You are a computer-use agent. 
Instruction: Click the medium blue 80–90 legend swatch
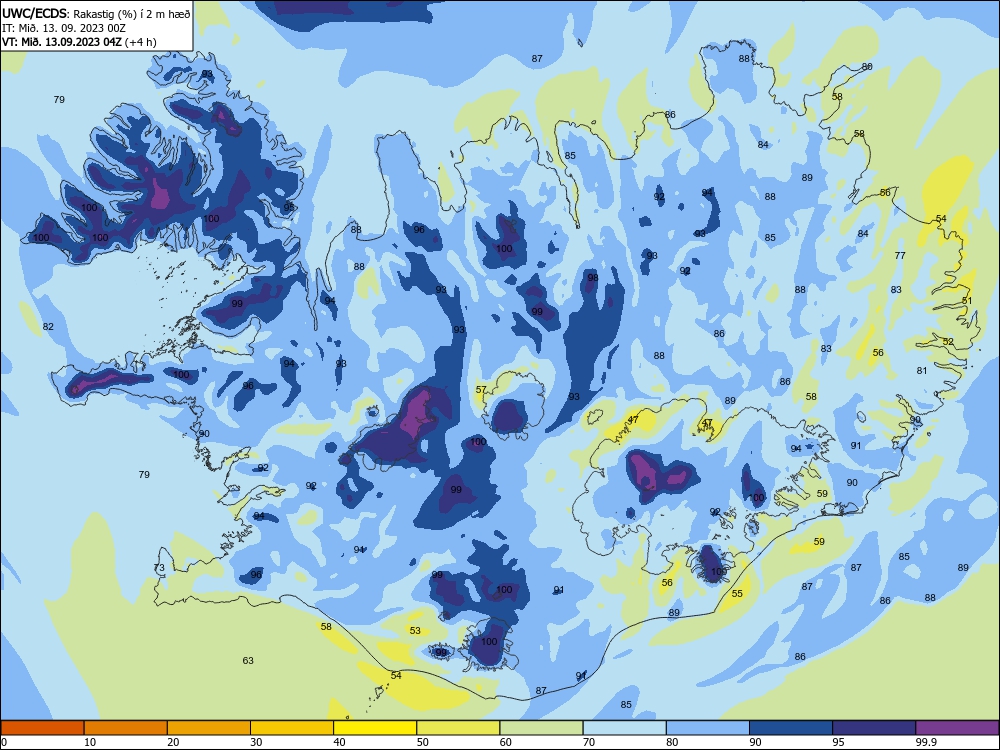click(708, 728)
